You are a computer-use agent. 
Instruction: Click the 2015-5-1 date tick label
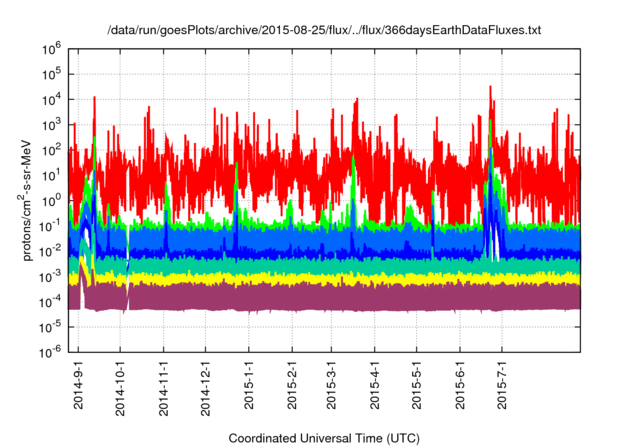pos(416,385)
